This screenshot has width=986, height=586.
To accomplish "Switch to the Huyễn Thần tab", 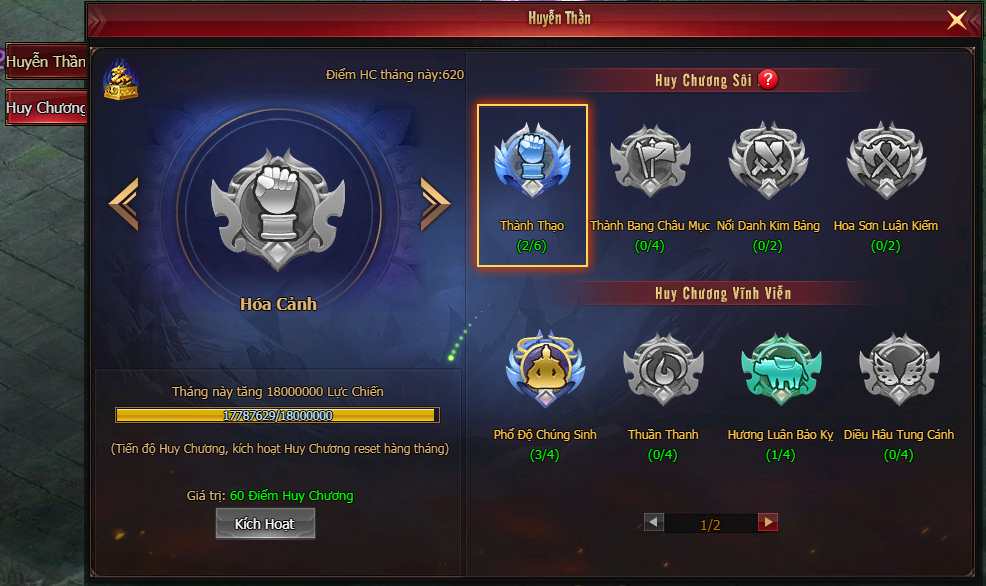I will (x=46, y=62).
